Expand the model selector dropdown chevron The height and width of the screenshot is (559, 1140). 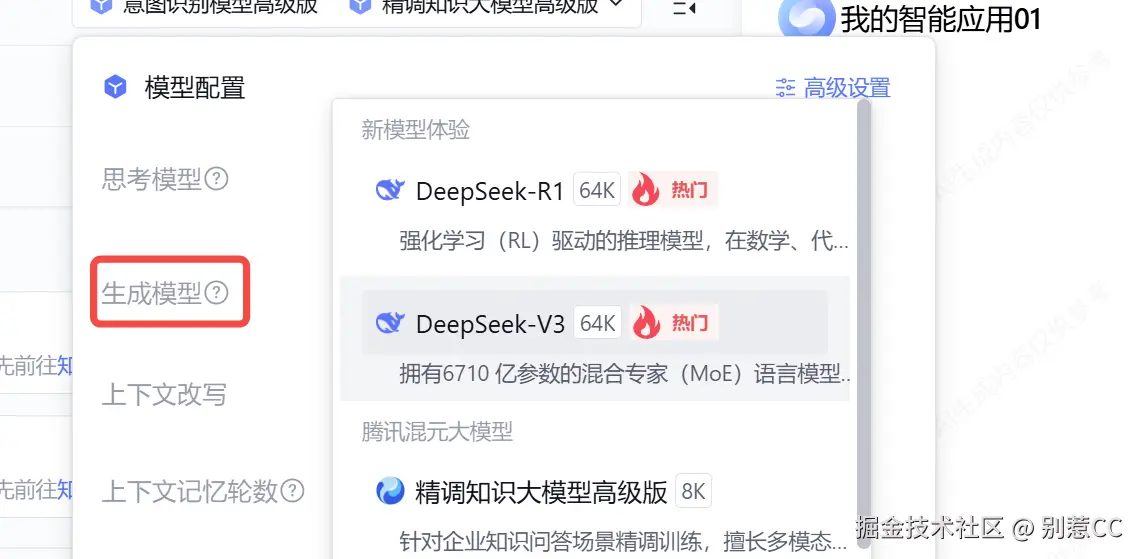tap(615, 5)
